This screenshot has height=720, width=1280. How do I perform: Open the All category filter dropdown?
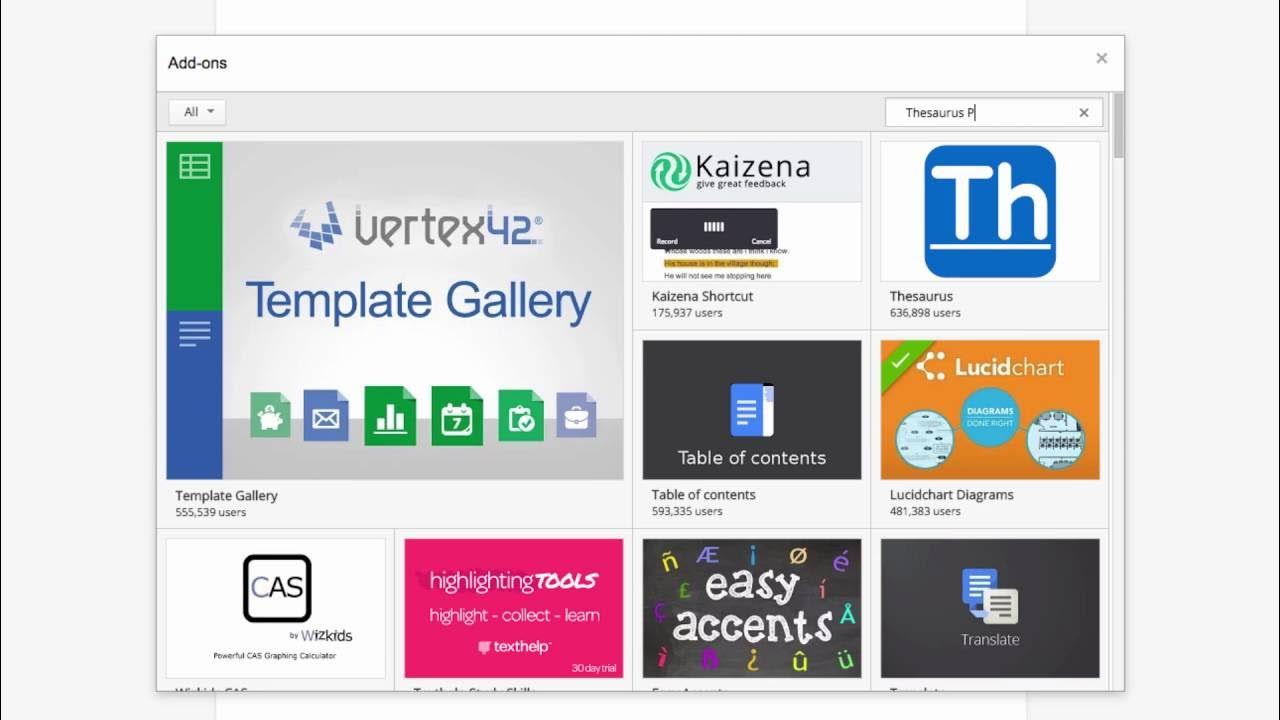tap(197, 112)
